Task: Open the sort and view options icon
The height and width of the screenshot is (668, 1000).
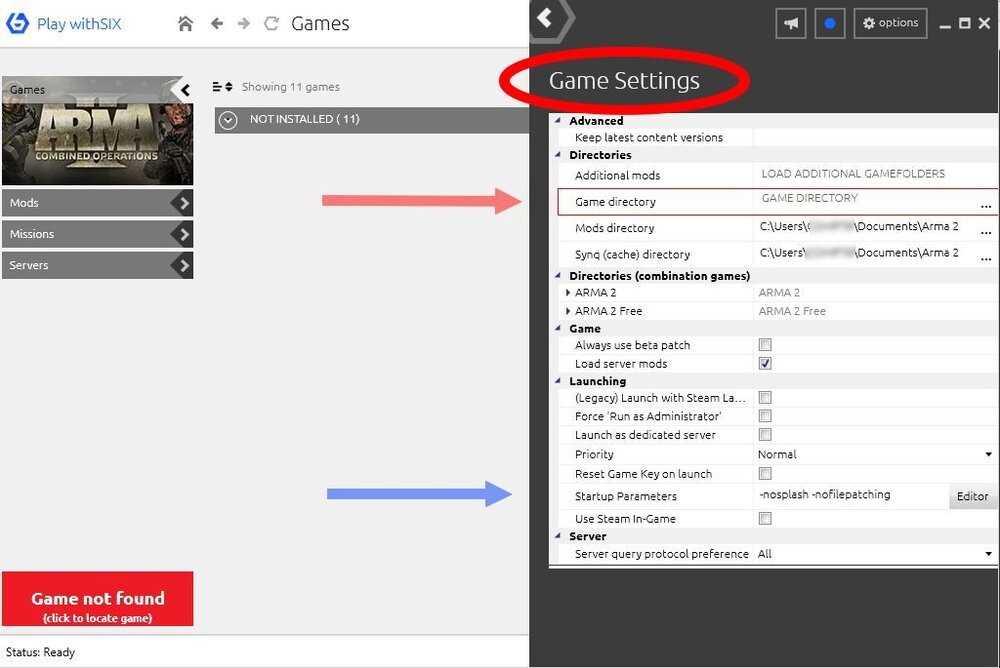Action: 223,87
